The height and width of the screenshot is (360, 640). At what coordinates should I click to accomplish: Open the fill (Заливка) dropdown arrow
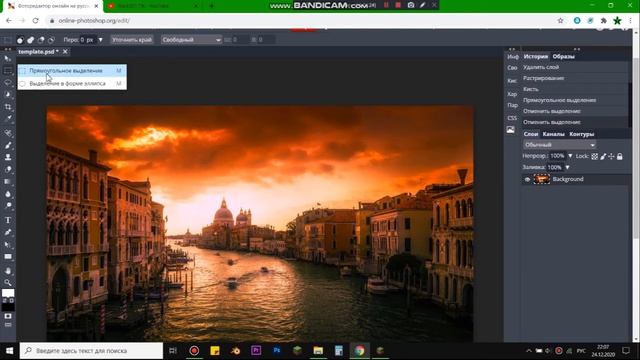(x=567, y=167)
